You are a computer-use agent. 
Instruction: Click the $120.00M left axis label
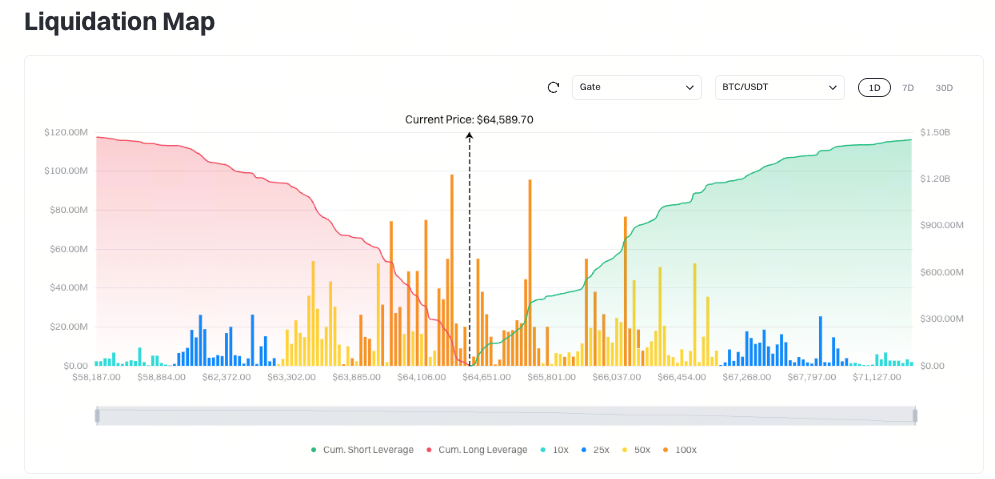click(66, 133)
